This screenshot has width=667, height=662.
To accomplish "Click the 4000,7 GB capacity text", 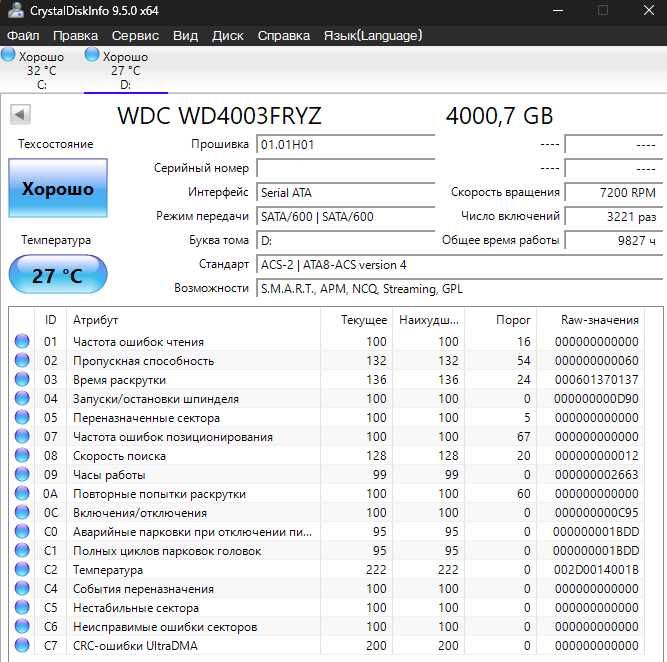I will (x=499, y=116).
